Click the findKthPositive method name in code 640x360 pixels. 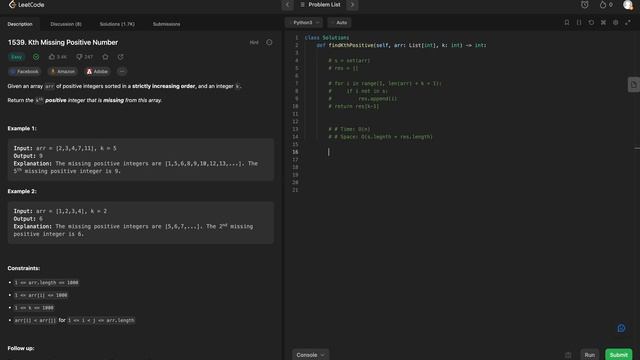[x=351, y=45]
